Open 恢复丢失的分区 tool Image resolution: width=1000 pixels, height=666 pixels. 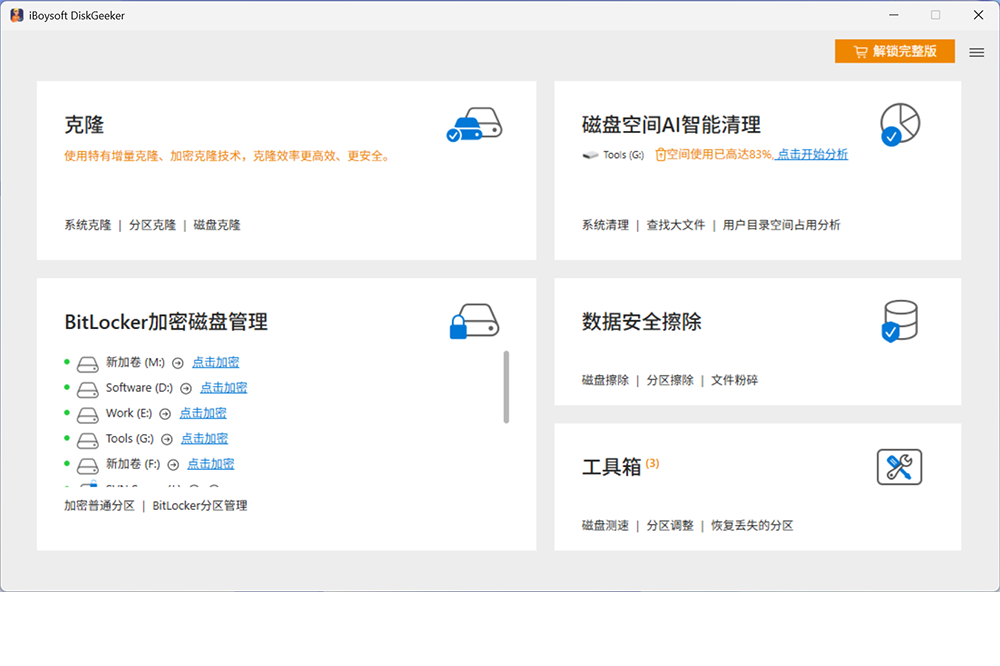pyautogui.click(x=752, y=526)
